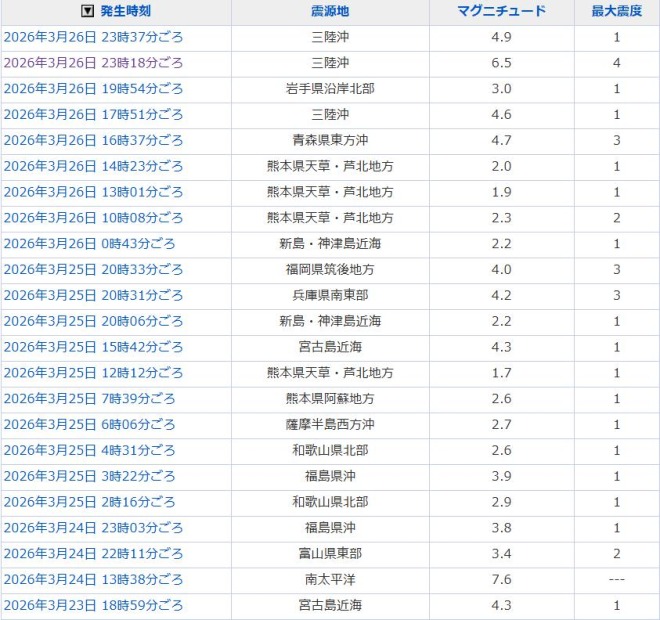Image resolution: width=660 pixels, height=620 pixels.
Task: Open the 3月26日 17時51分ごろ earthquake entry
Action: click(94, 115)
